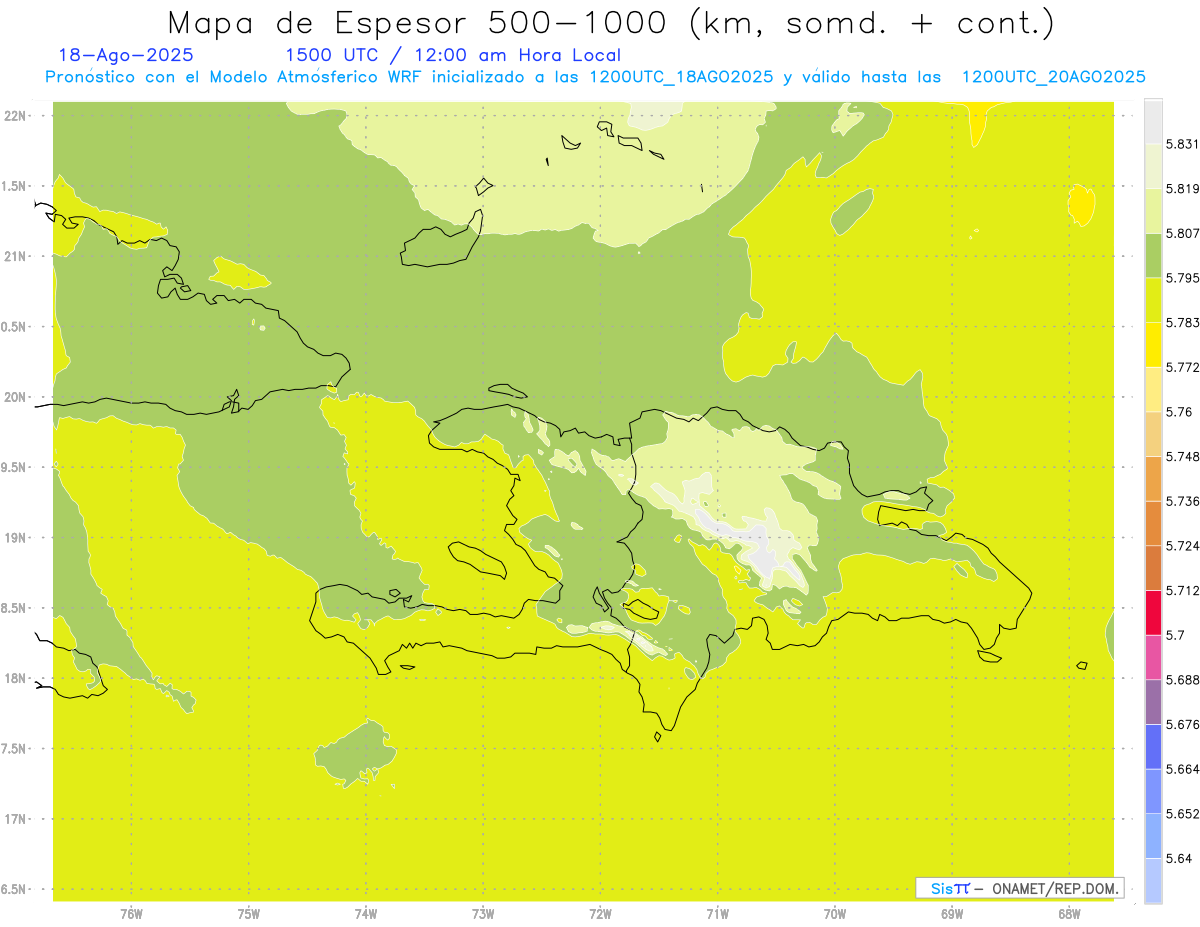Click the '70W' longitude label
1200x927 pixels.
[835, 914]
